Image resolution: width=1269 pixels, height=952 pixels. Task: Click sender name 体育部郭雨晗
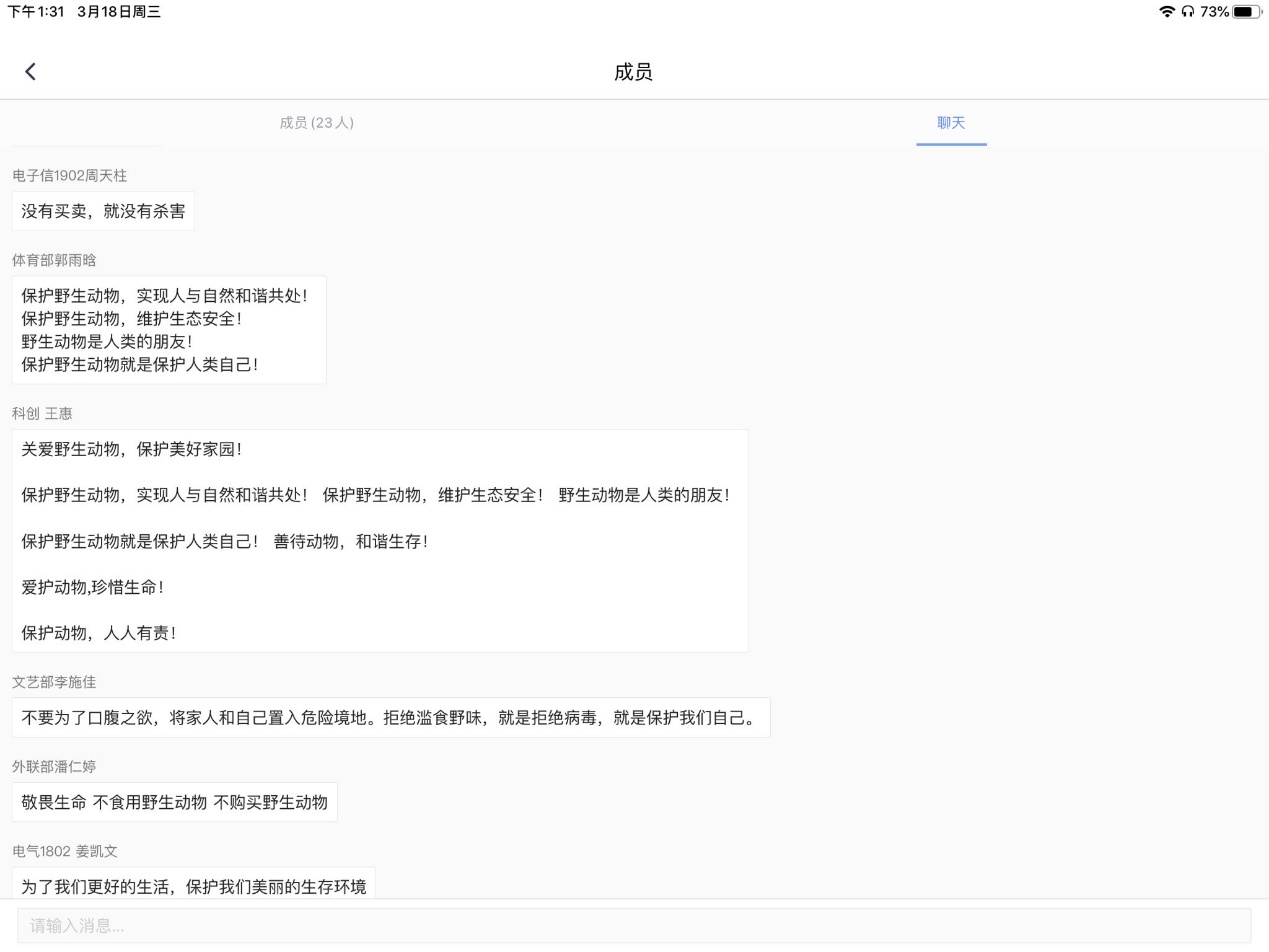[x=54, y=260]
